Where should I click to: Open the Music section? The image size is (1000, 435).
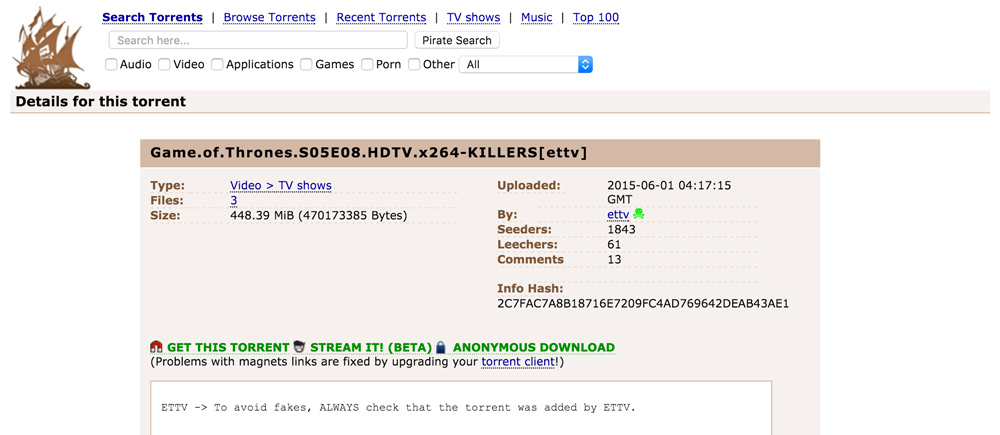[x=537, y=17]
